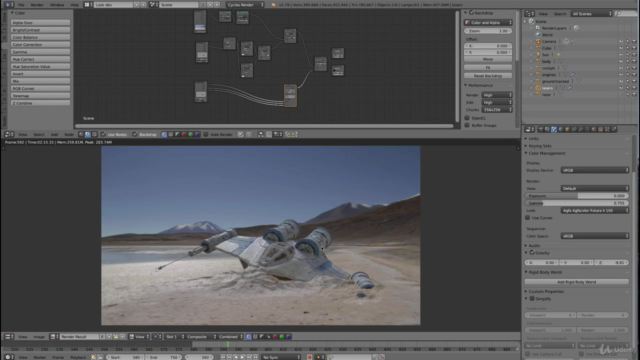Click the Sun lamp icon in outliner
Viewport: 640px width, 360px height.
(x=538, y=55)
